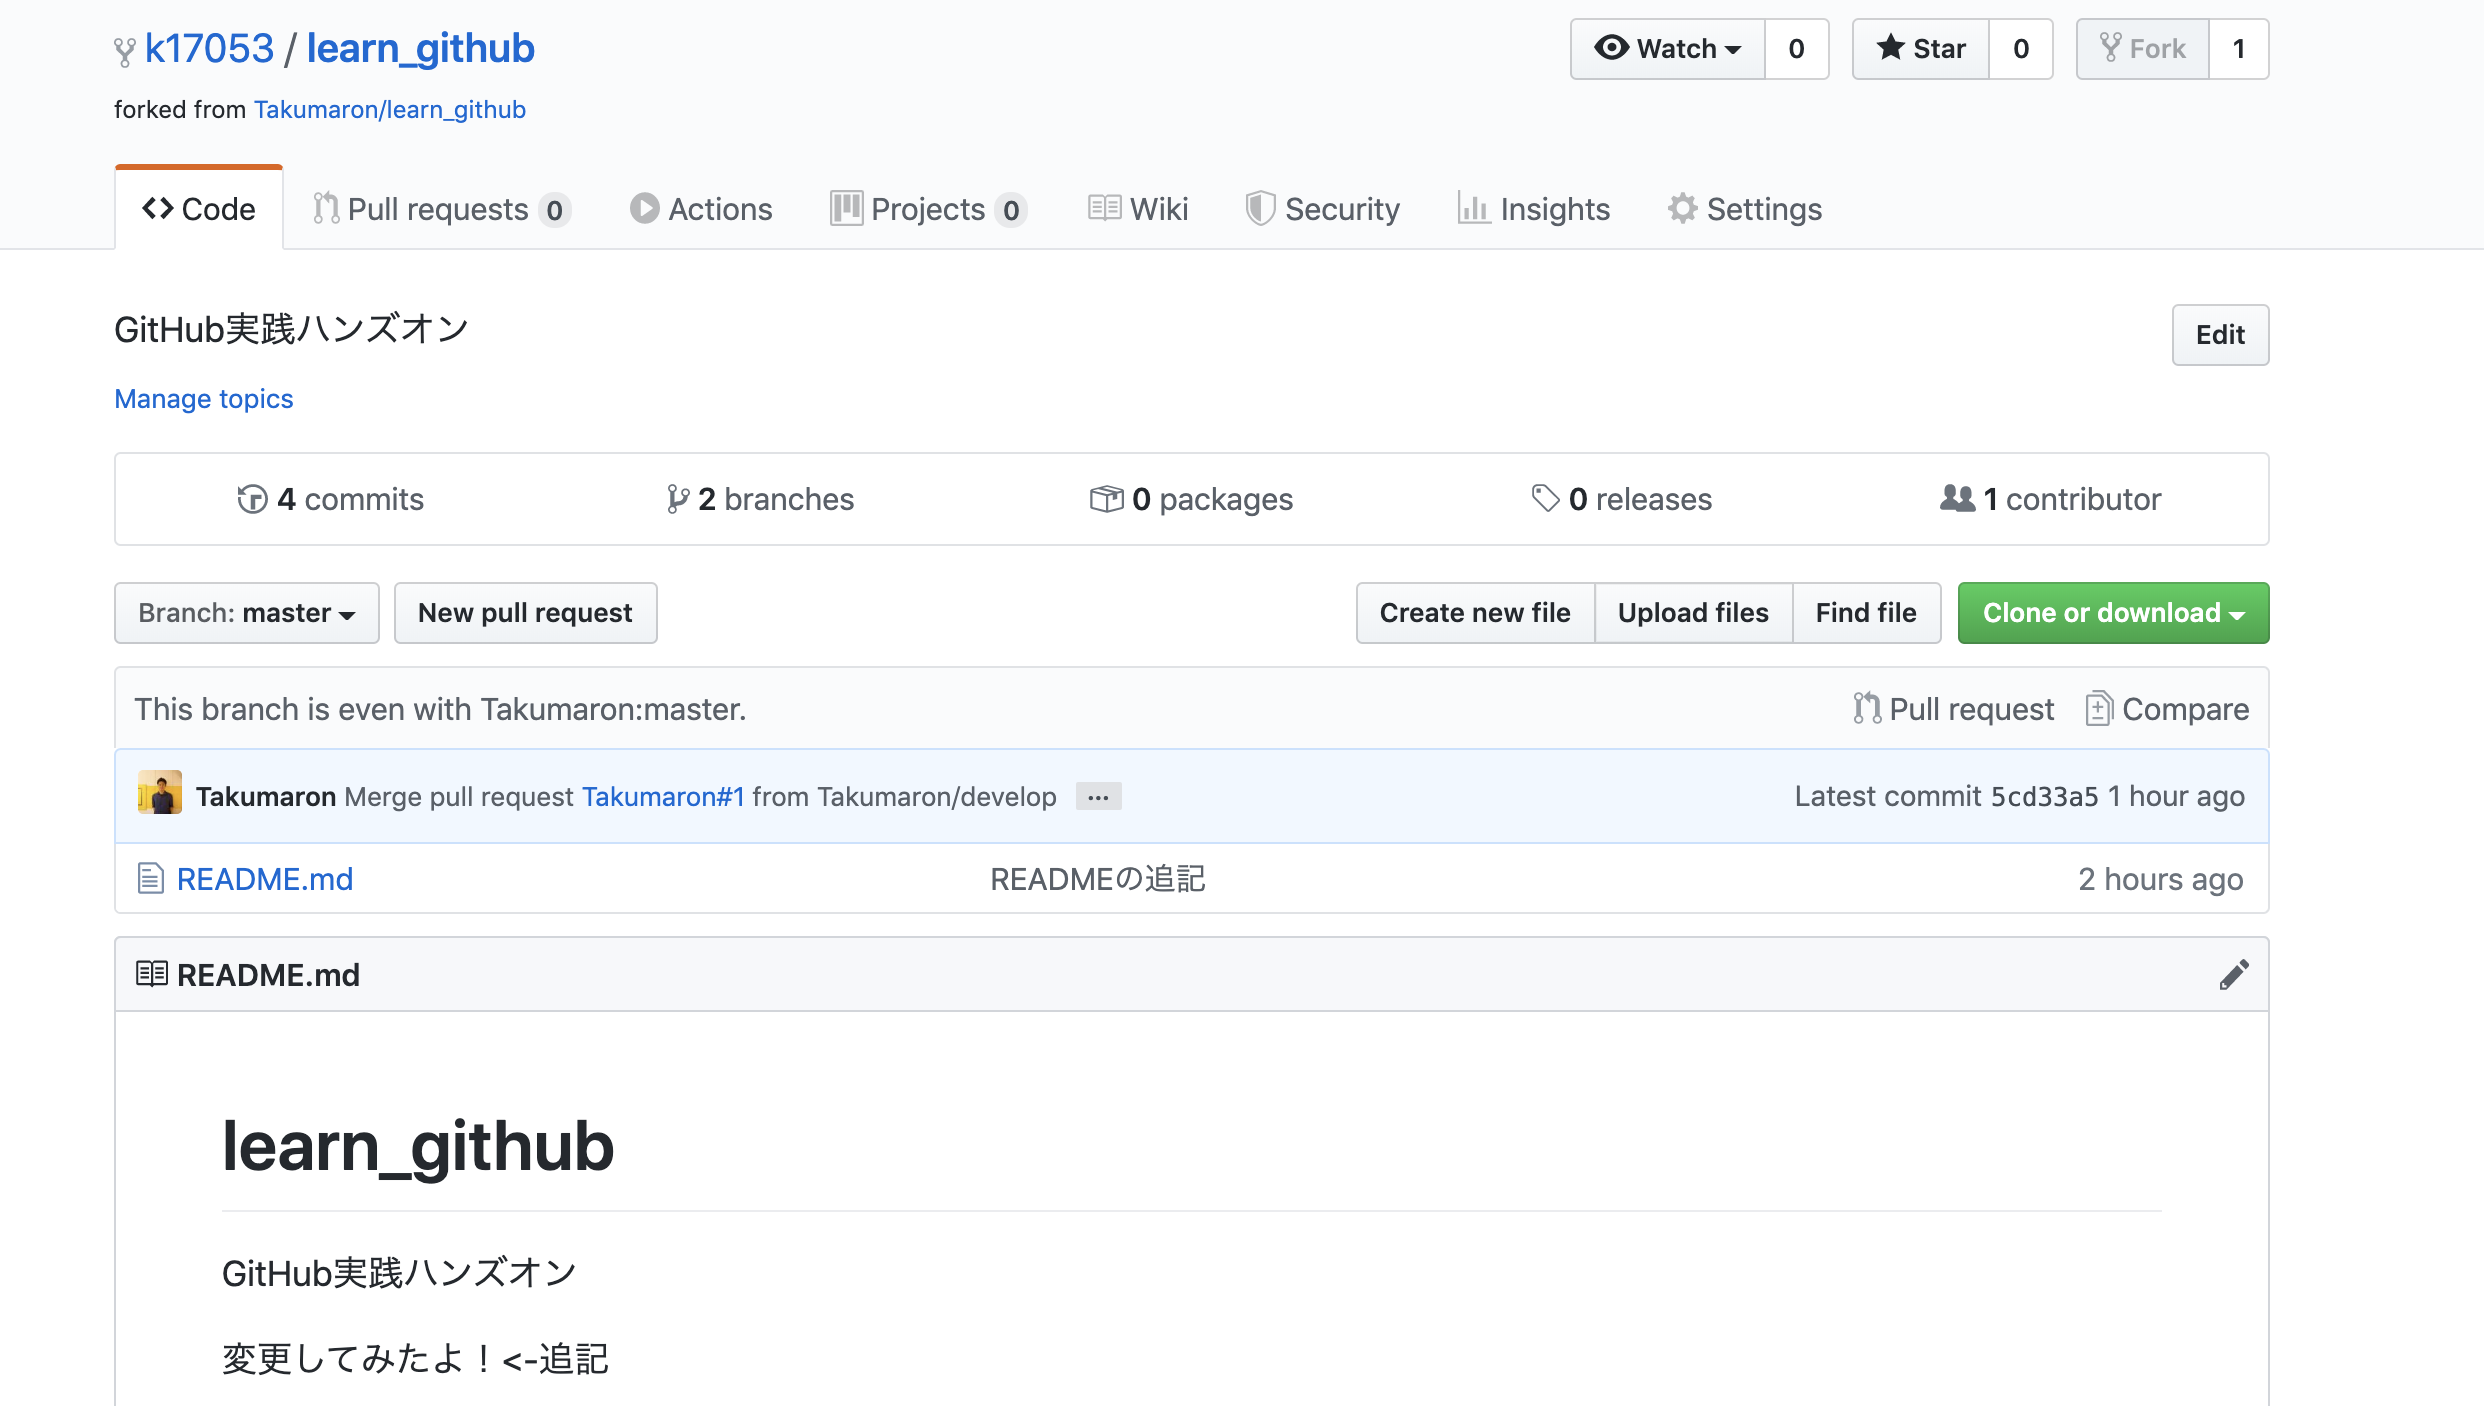This screenshot has height=1406, width=2484.
Task: Click the watchers count of 0
Action: [1797, 49]
